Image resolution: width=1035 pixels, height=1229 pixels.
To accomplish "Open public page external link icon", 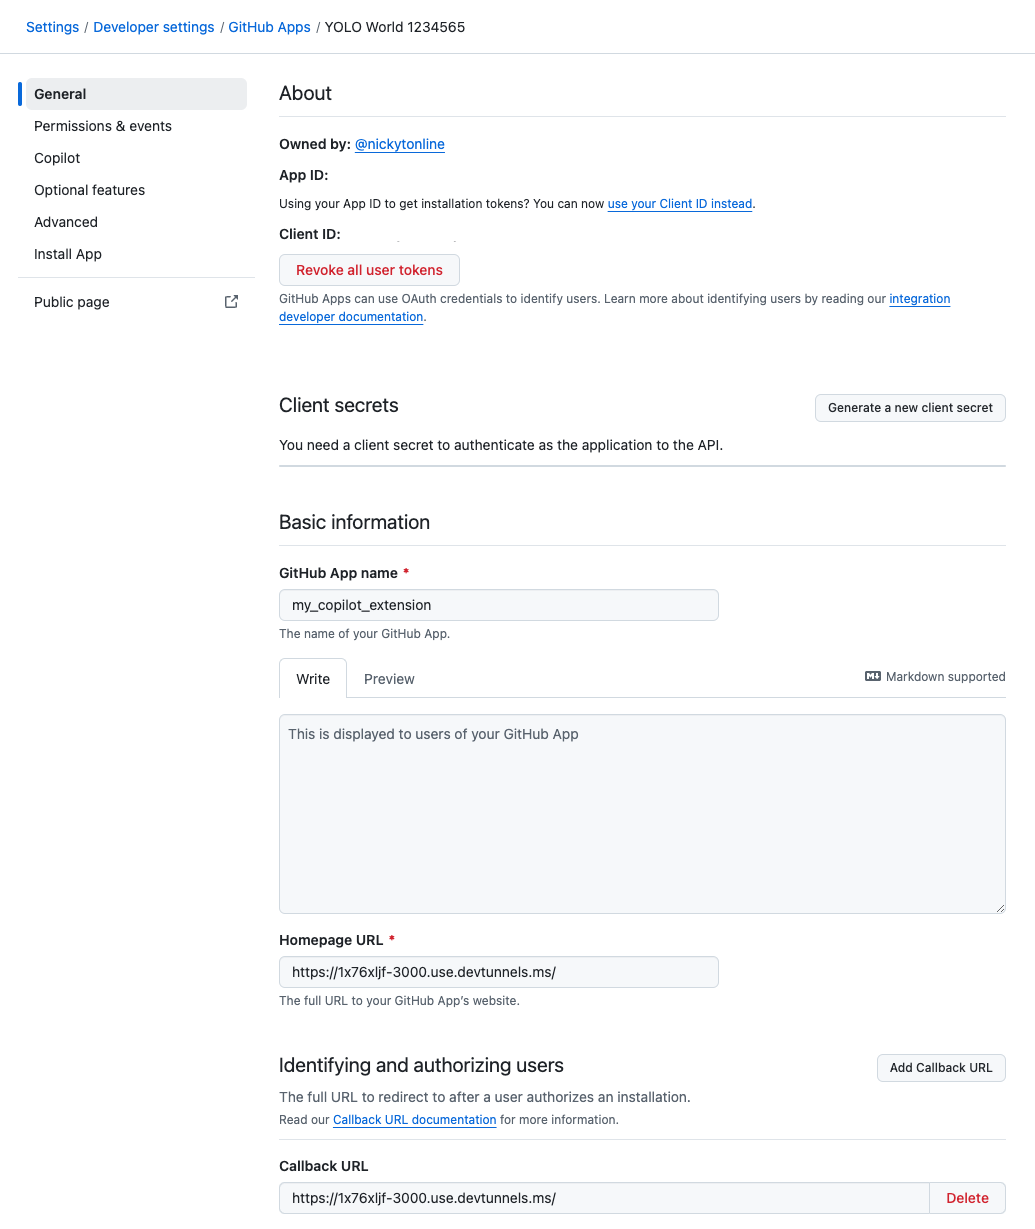I will [x=231, y=301].
